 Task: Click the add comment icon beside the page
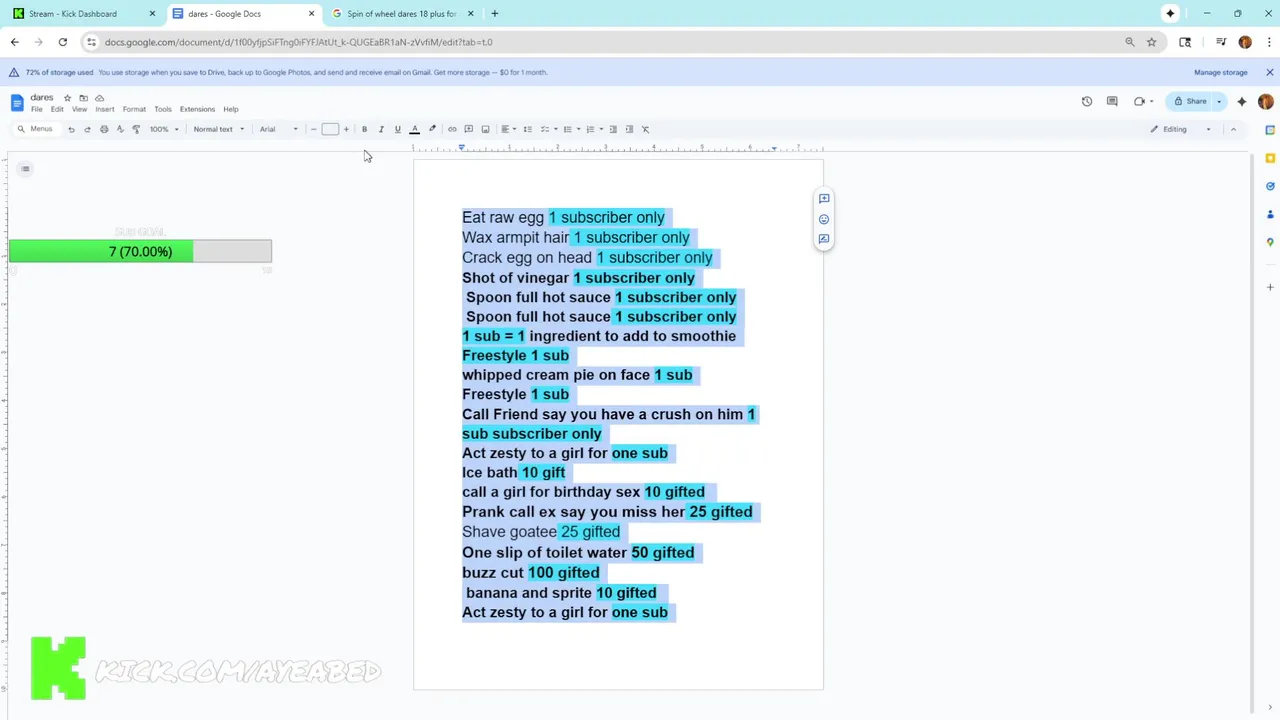(824, 198)
